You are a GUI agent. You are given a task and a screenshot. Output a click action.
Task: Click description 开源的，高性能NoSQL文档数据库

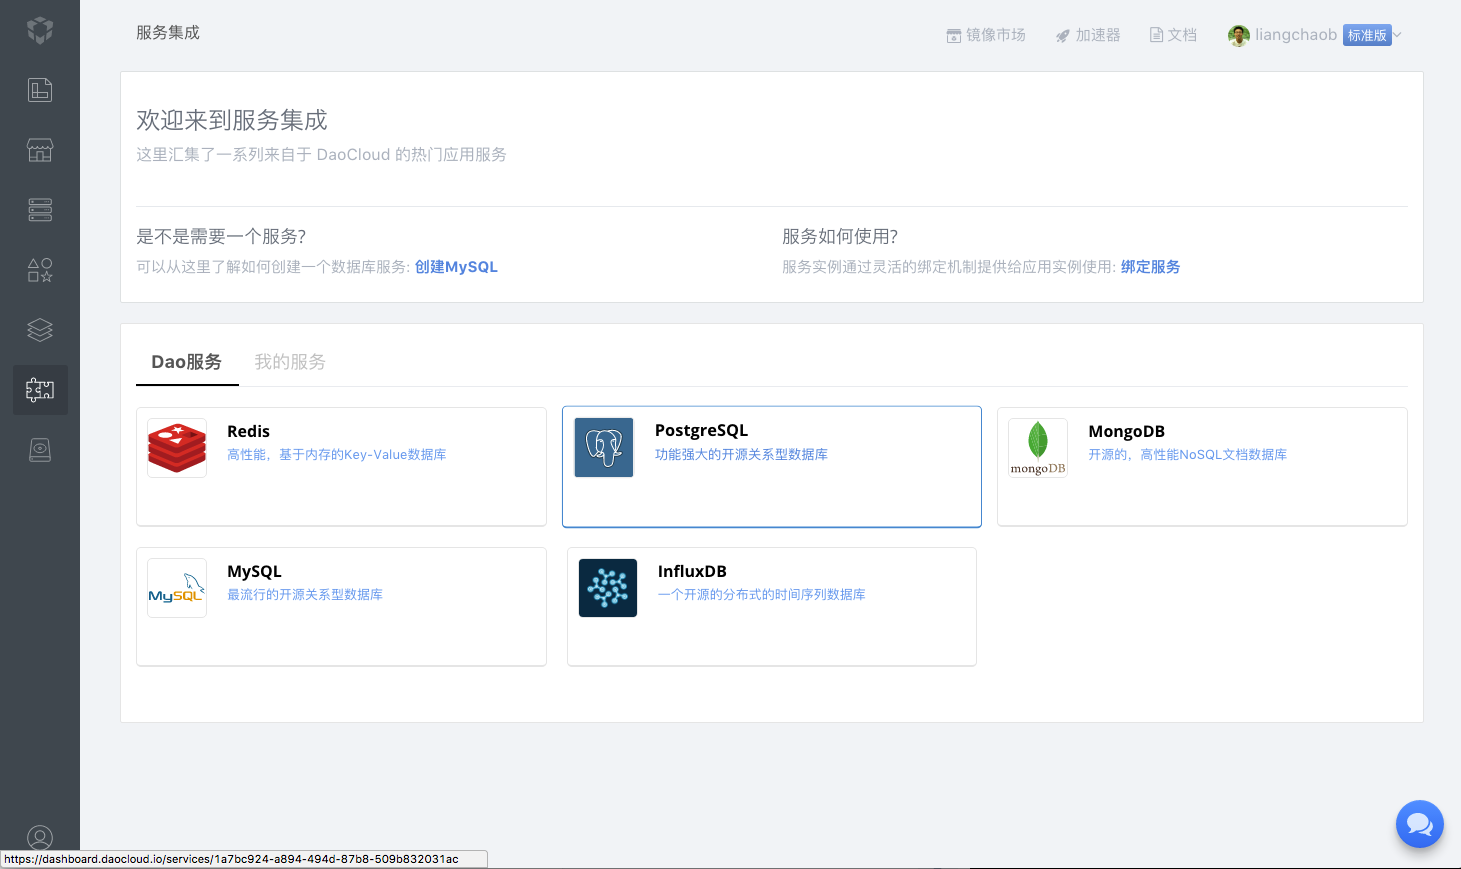click(1187, 454)
